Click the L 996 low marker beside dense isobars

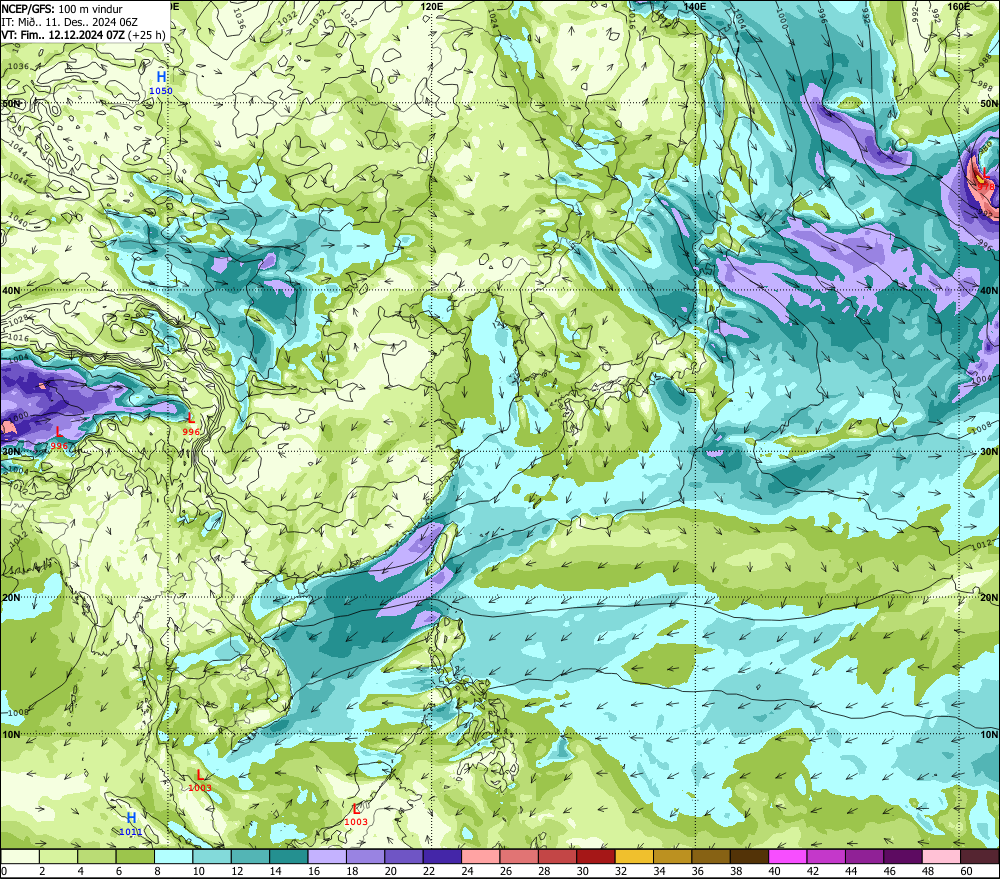[191, 424]
